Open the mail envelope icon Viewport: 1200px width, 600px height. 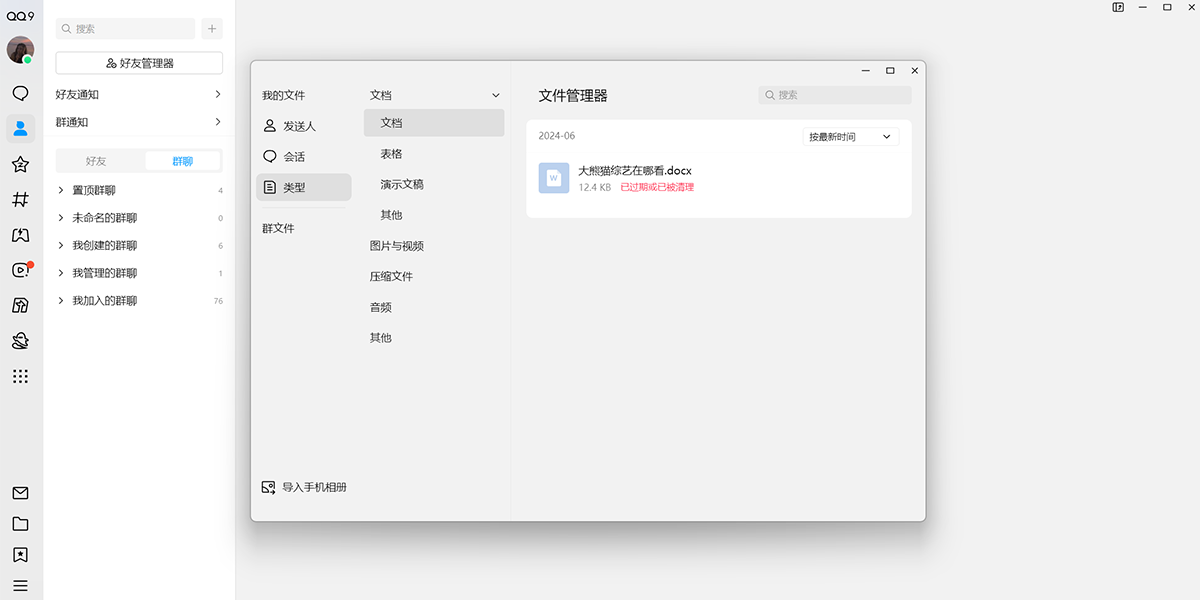point(20,493)
